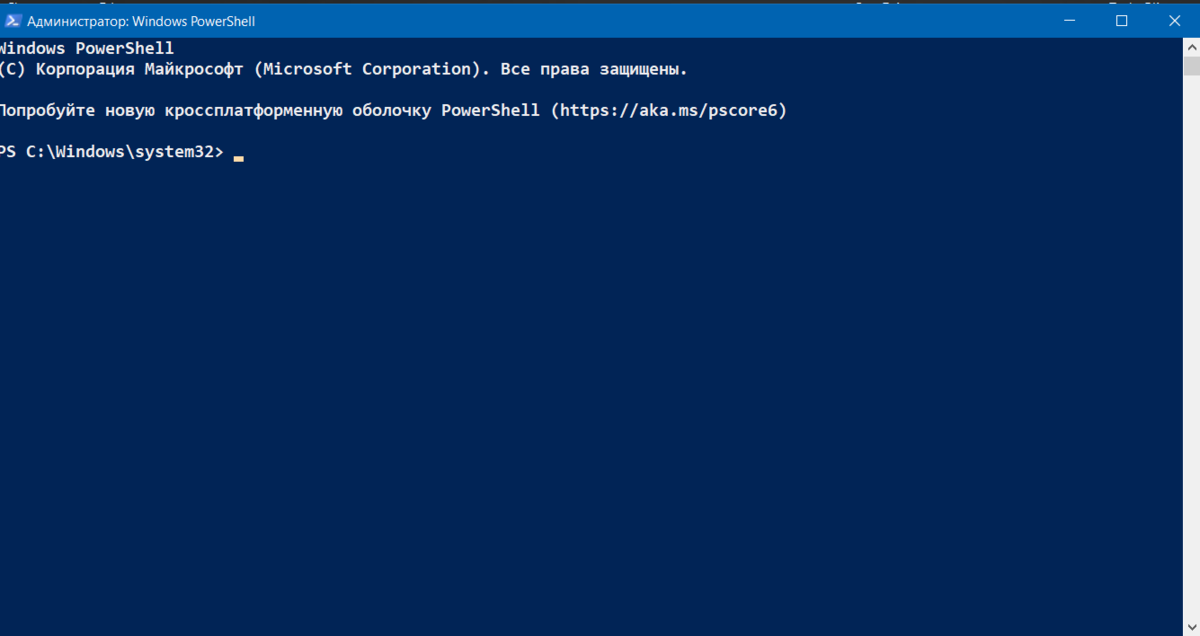The width and height of the screenshot is (1200, 636).
Task: Click the PS C:\Windows\system32> prompt text
Action: point(111,153)
